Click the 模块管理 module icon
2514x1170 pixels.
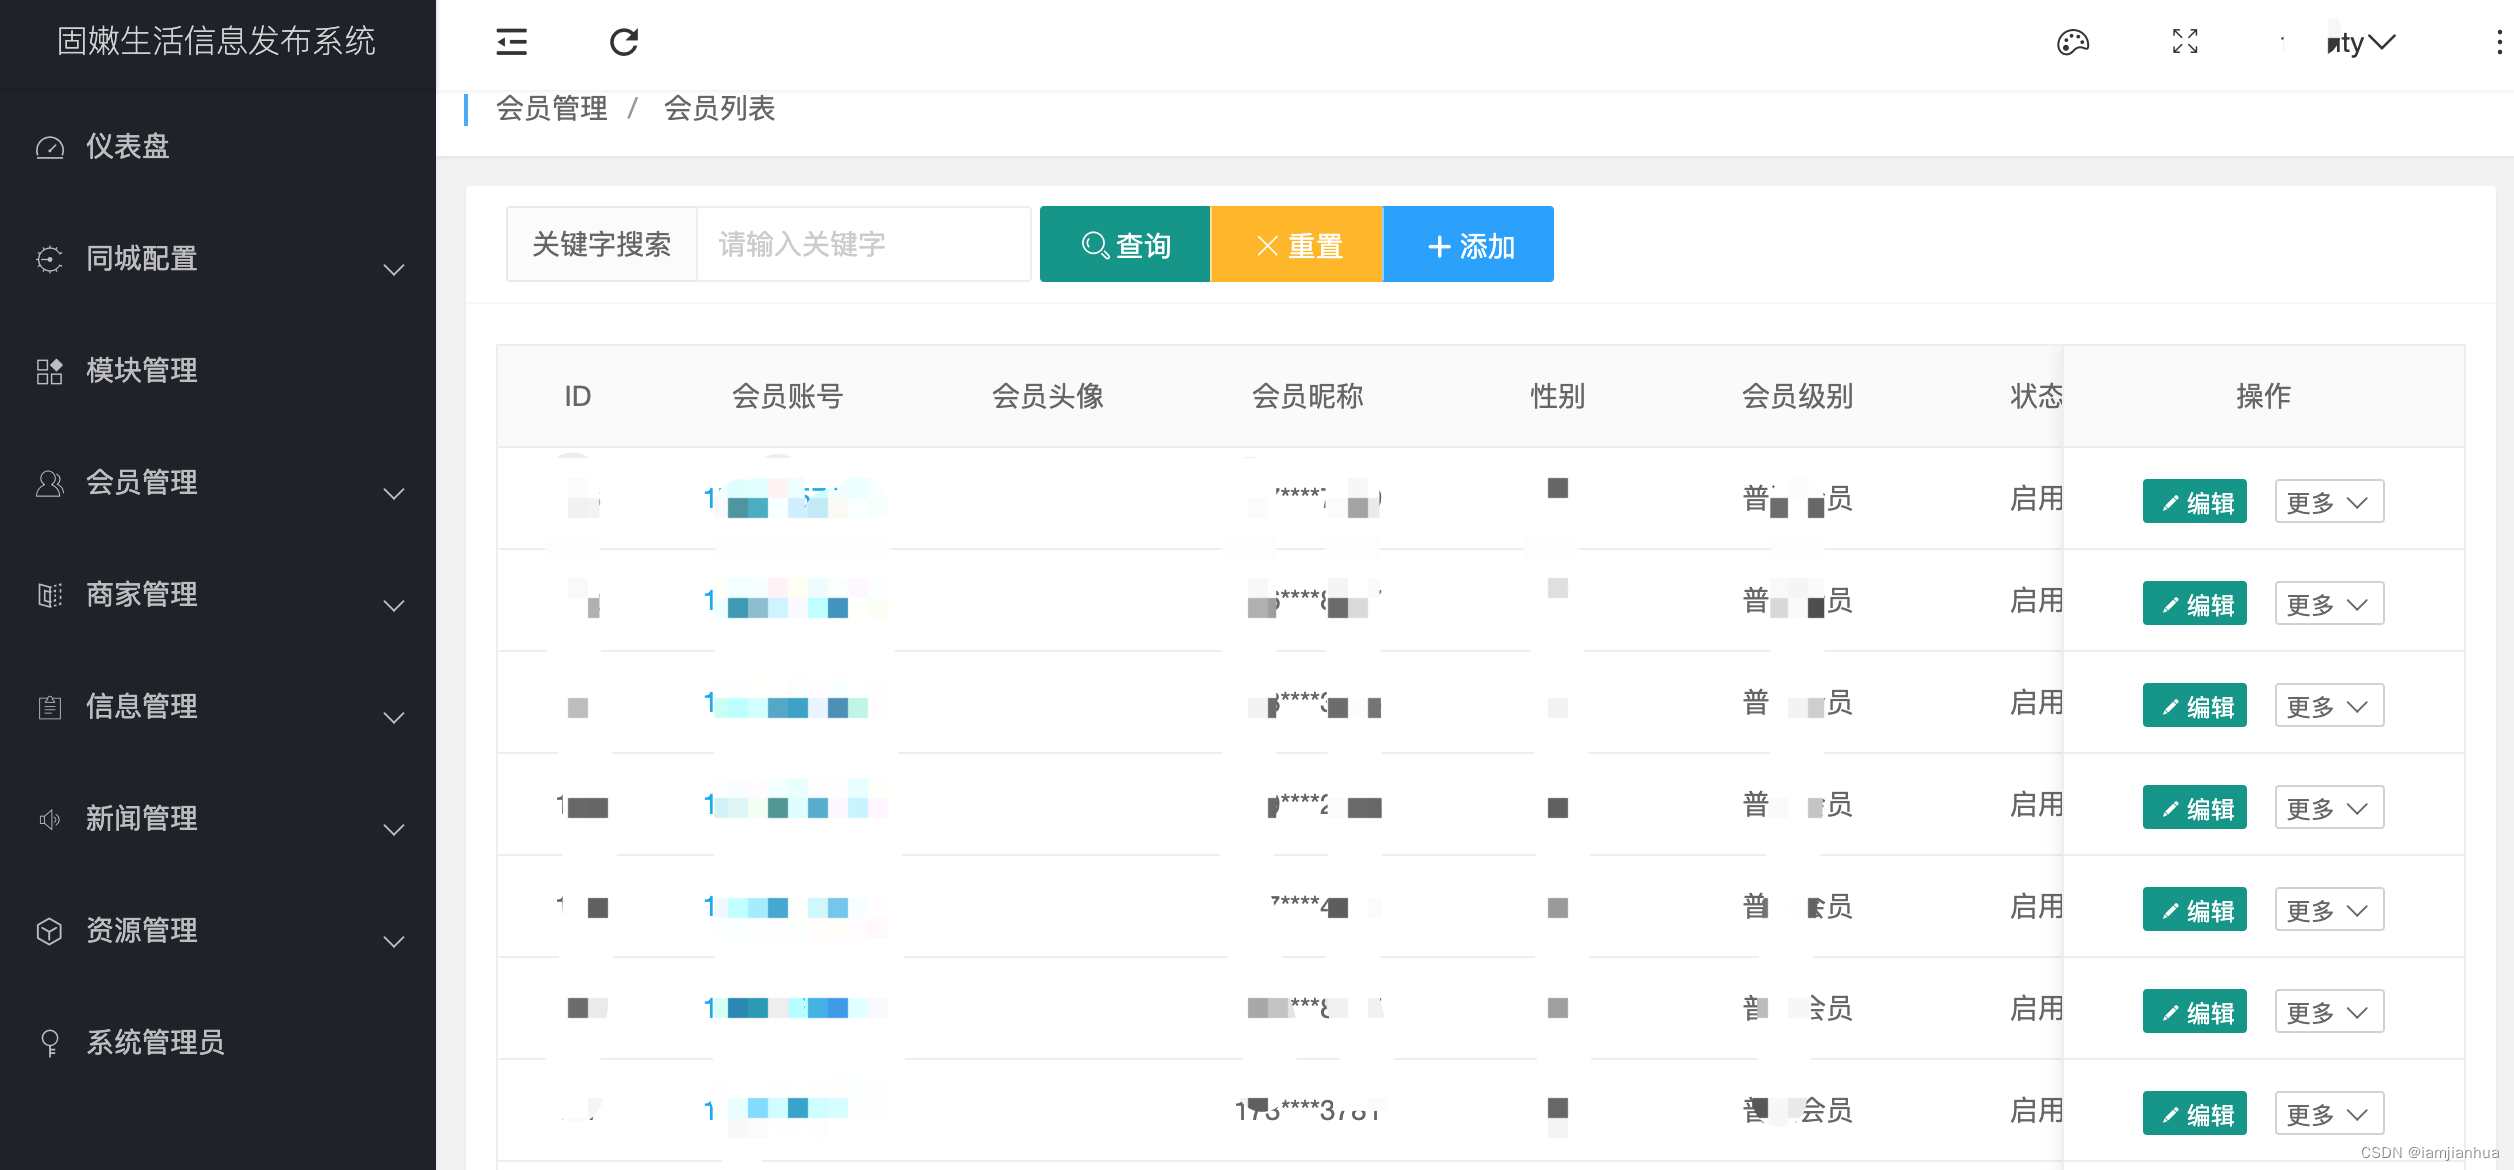pos(50,371)
